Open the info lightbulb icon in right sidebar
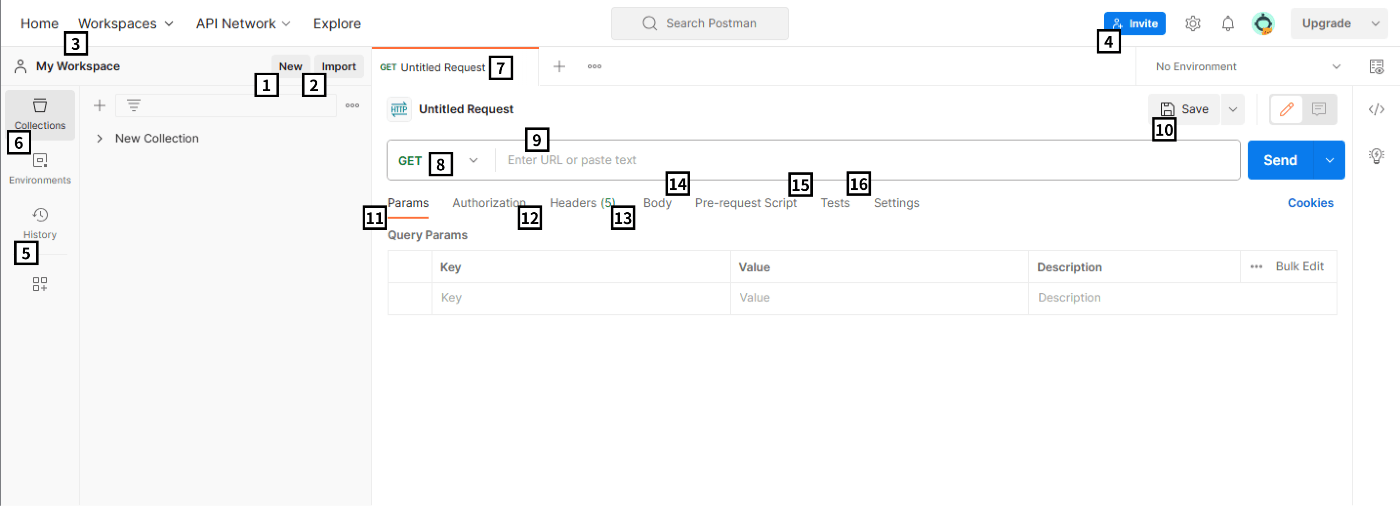1400x506 pixels. coord(1376,155)
